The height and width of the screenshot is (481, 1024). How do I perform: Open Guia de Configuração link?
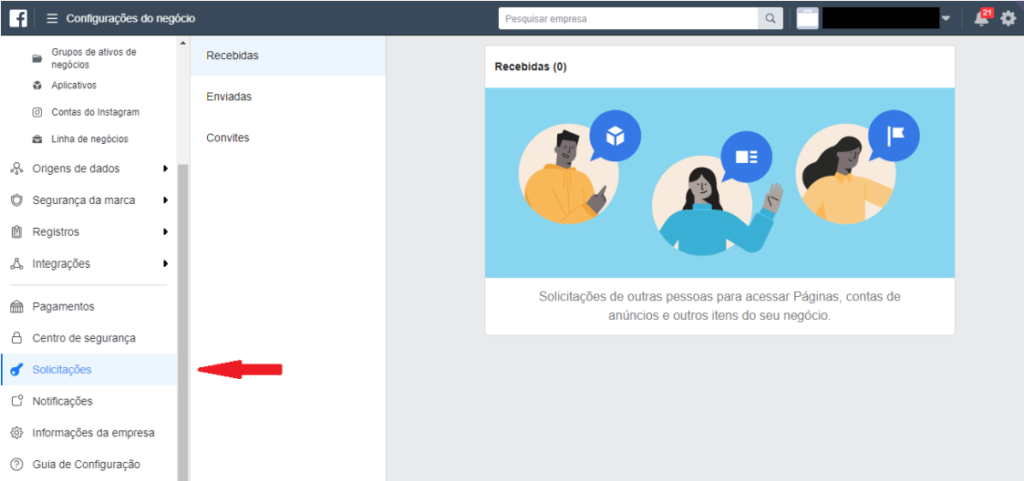click(x=86, y=464)
